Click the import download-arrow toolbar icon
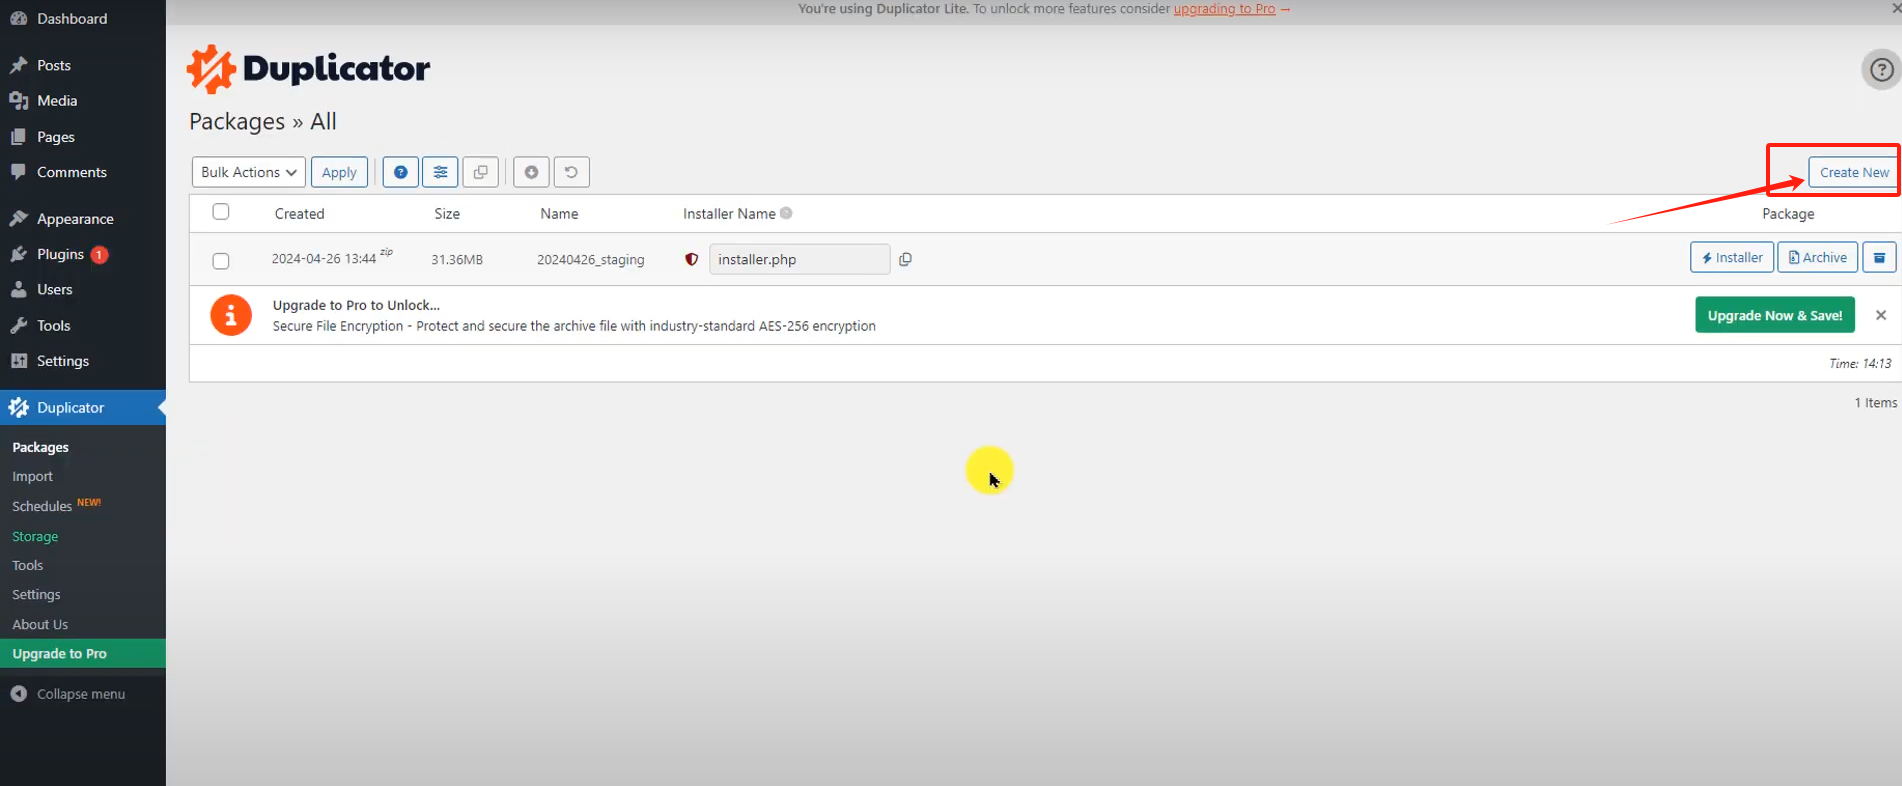 pyautogui.click(x=531, y=172)
